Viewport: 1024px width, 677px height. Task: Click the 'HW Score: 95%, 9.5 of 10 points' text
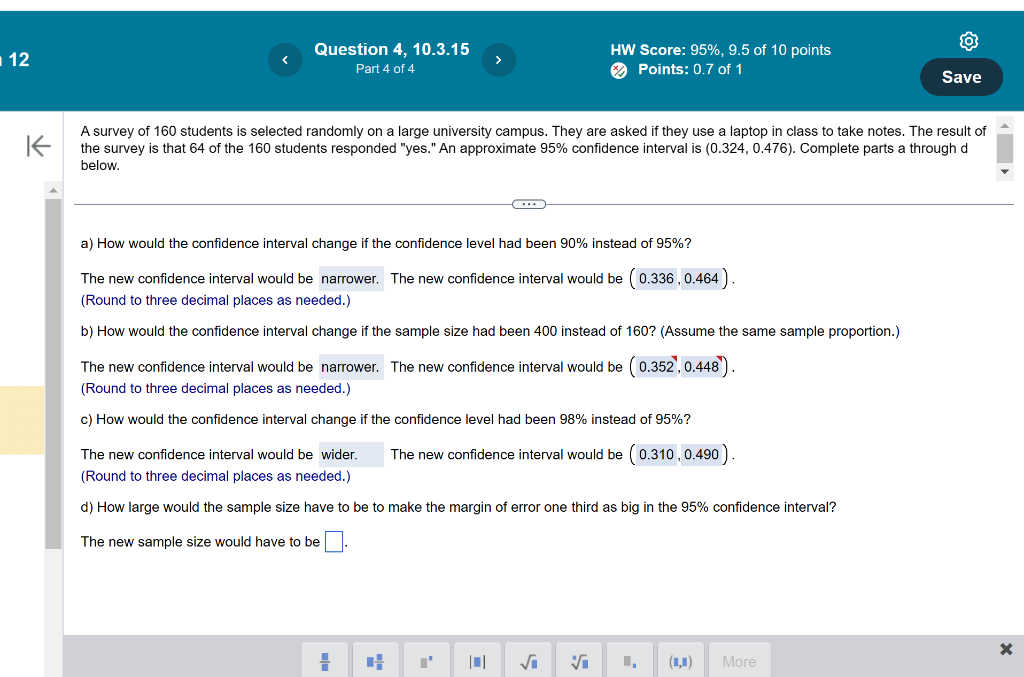720,50
